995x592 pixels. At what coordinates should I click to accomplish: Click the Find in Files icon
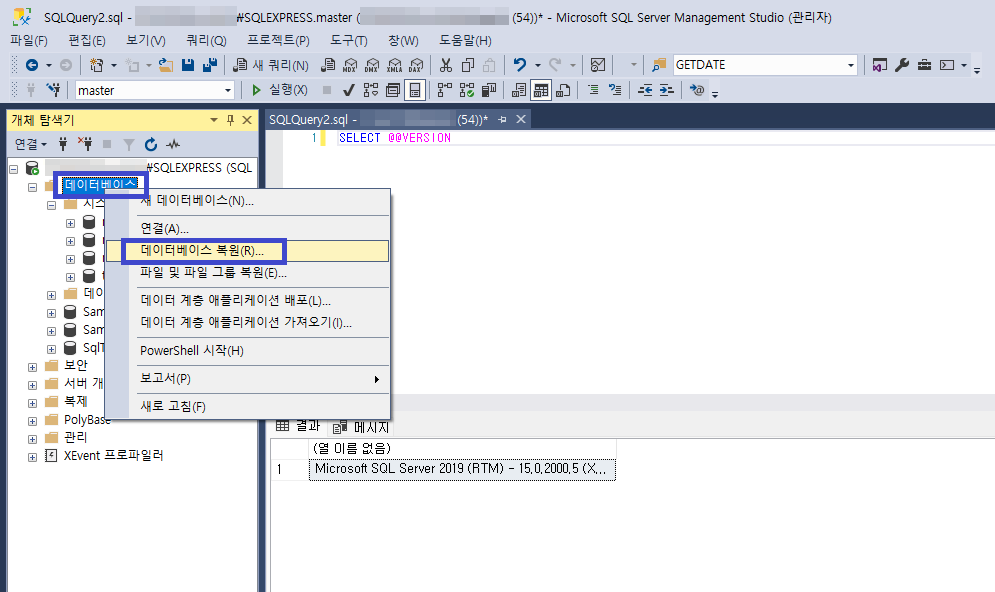point(659,65)
